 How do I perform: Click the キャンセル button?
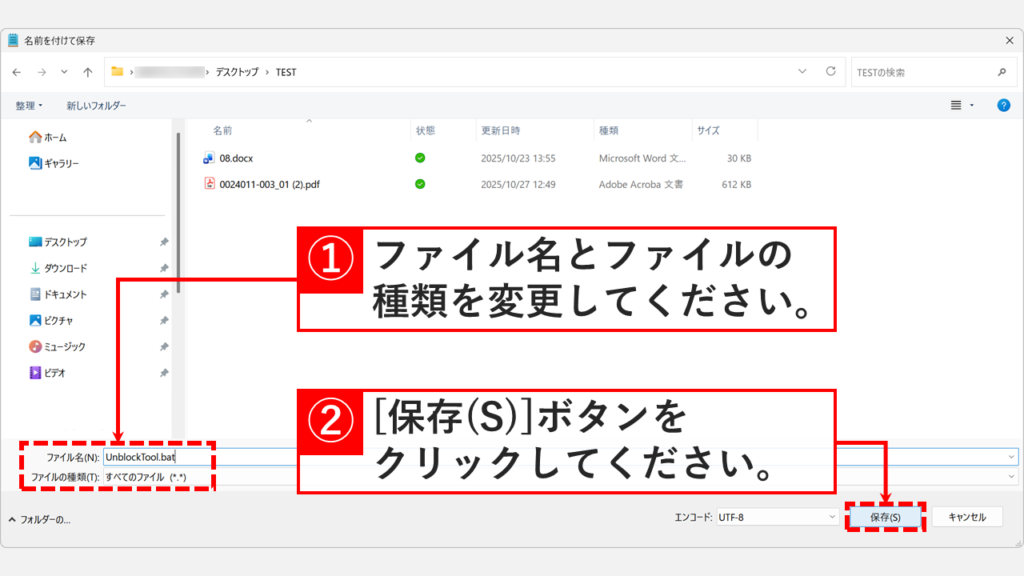pyautogui.click(x=967, y=517)
